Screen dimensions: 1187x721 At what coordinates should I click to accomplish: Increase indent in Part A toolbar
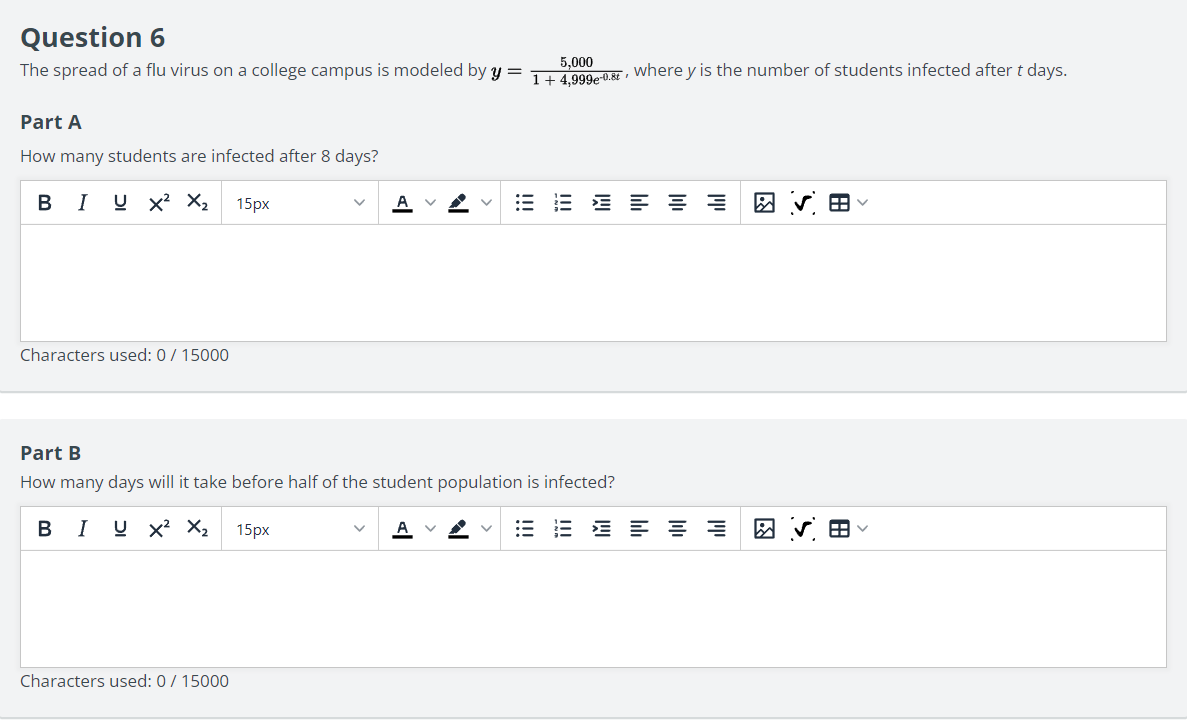point(601,202)
